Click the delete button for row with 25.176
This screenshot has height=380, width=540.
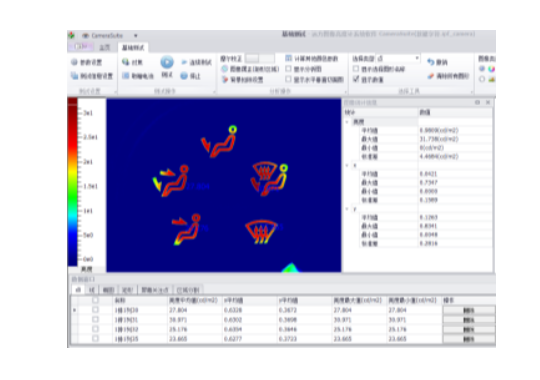pos(469,329)
